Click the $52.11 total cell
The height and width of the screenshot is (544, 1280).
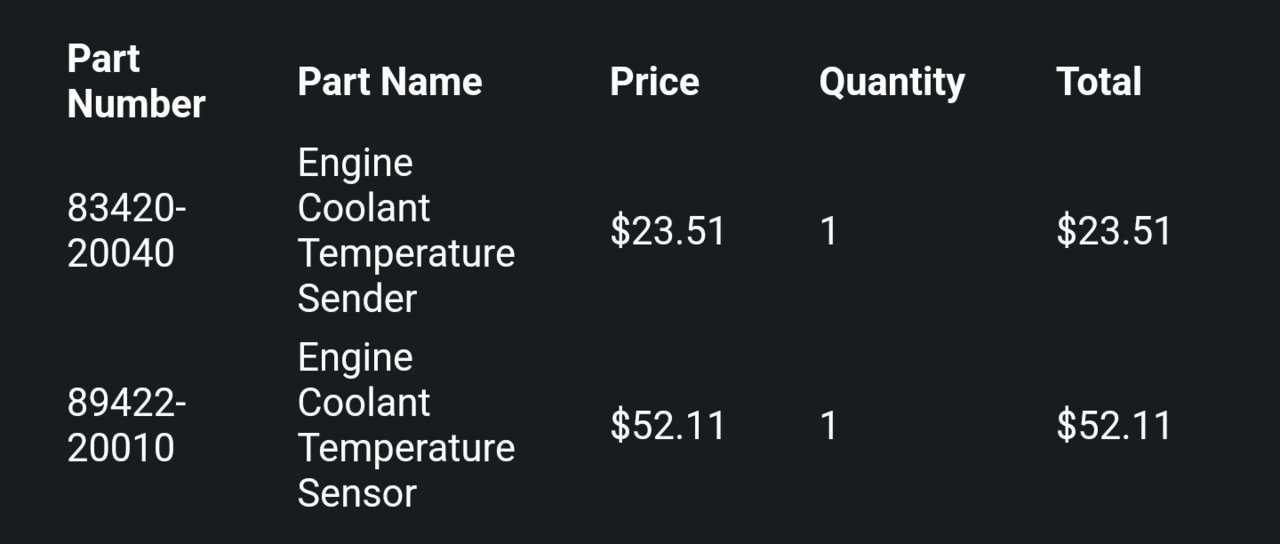(1113, 425)
